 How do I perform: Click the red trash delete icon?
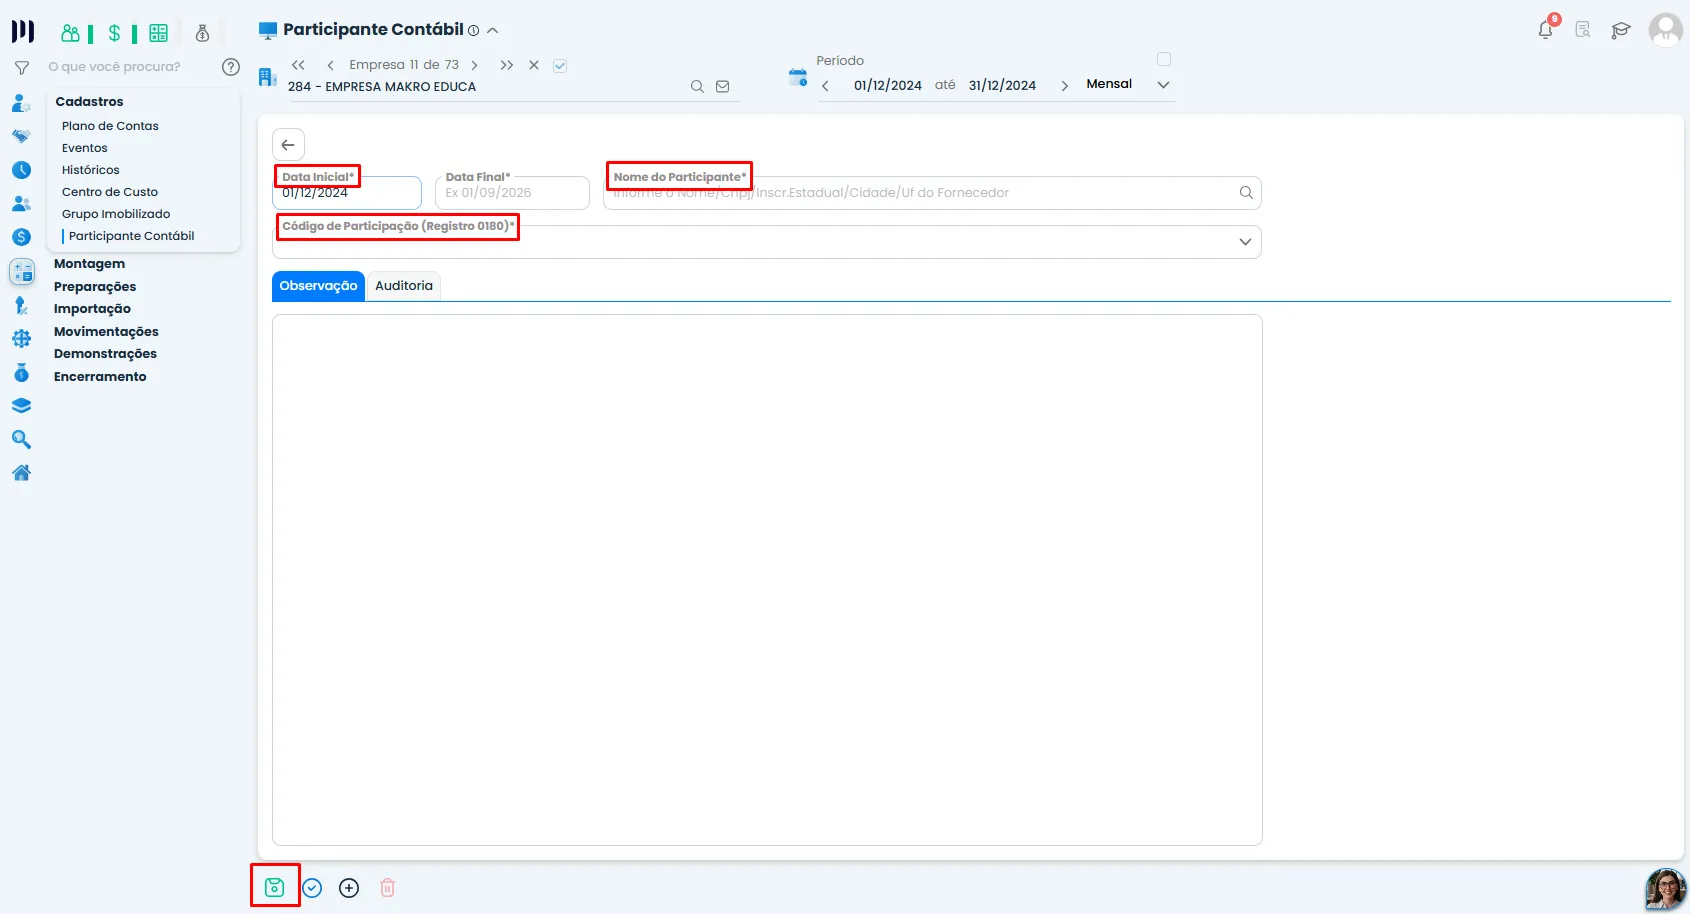(x=388, y=887)
